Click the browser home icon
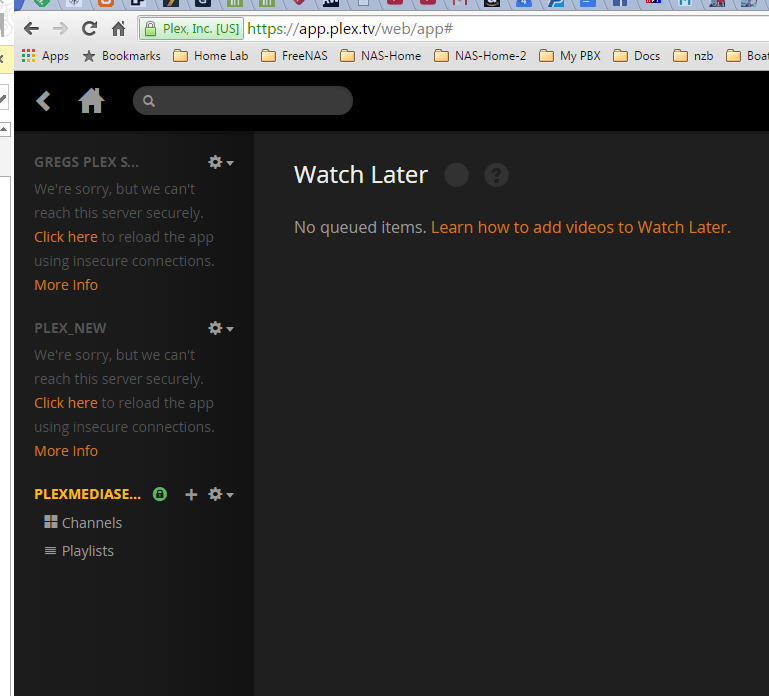 [119, 28]
